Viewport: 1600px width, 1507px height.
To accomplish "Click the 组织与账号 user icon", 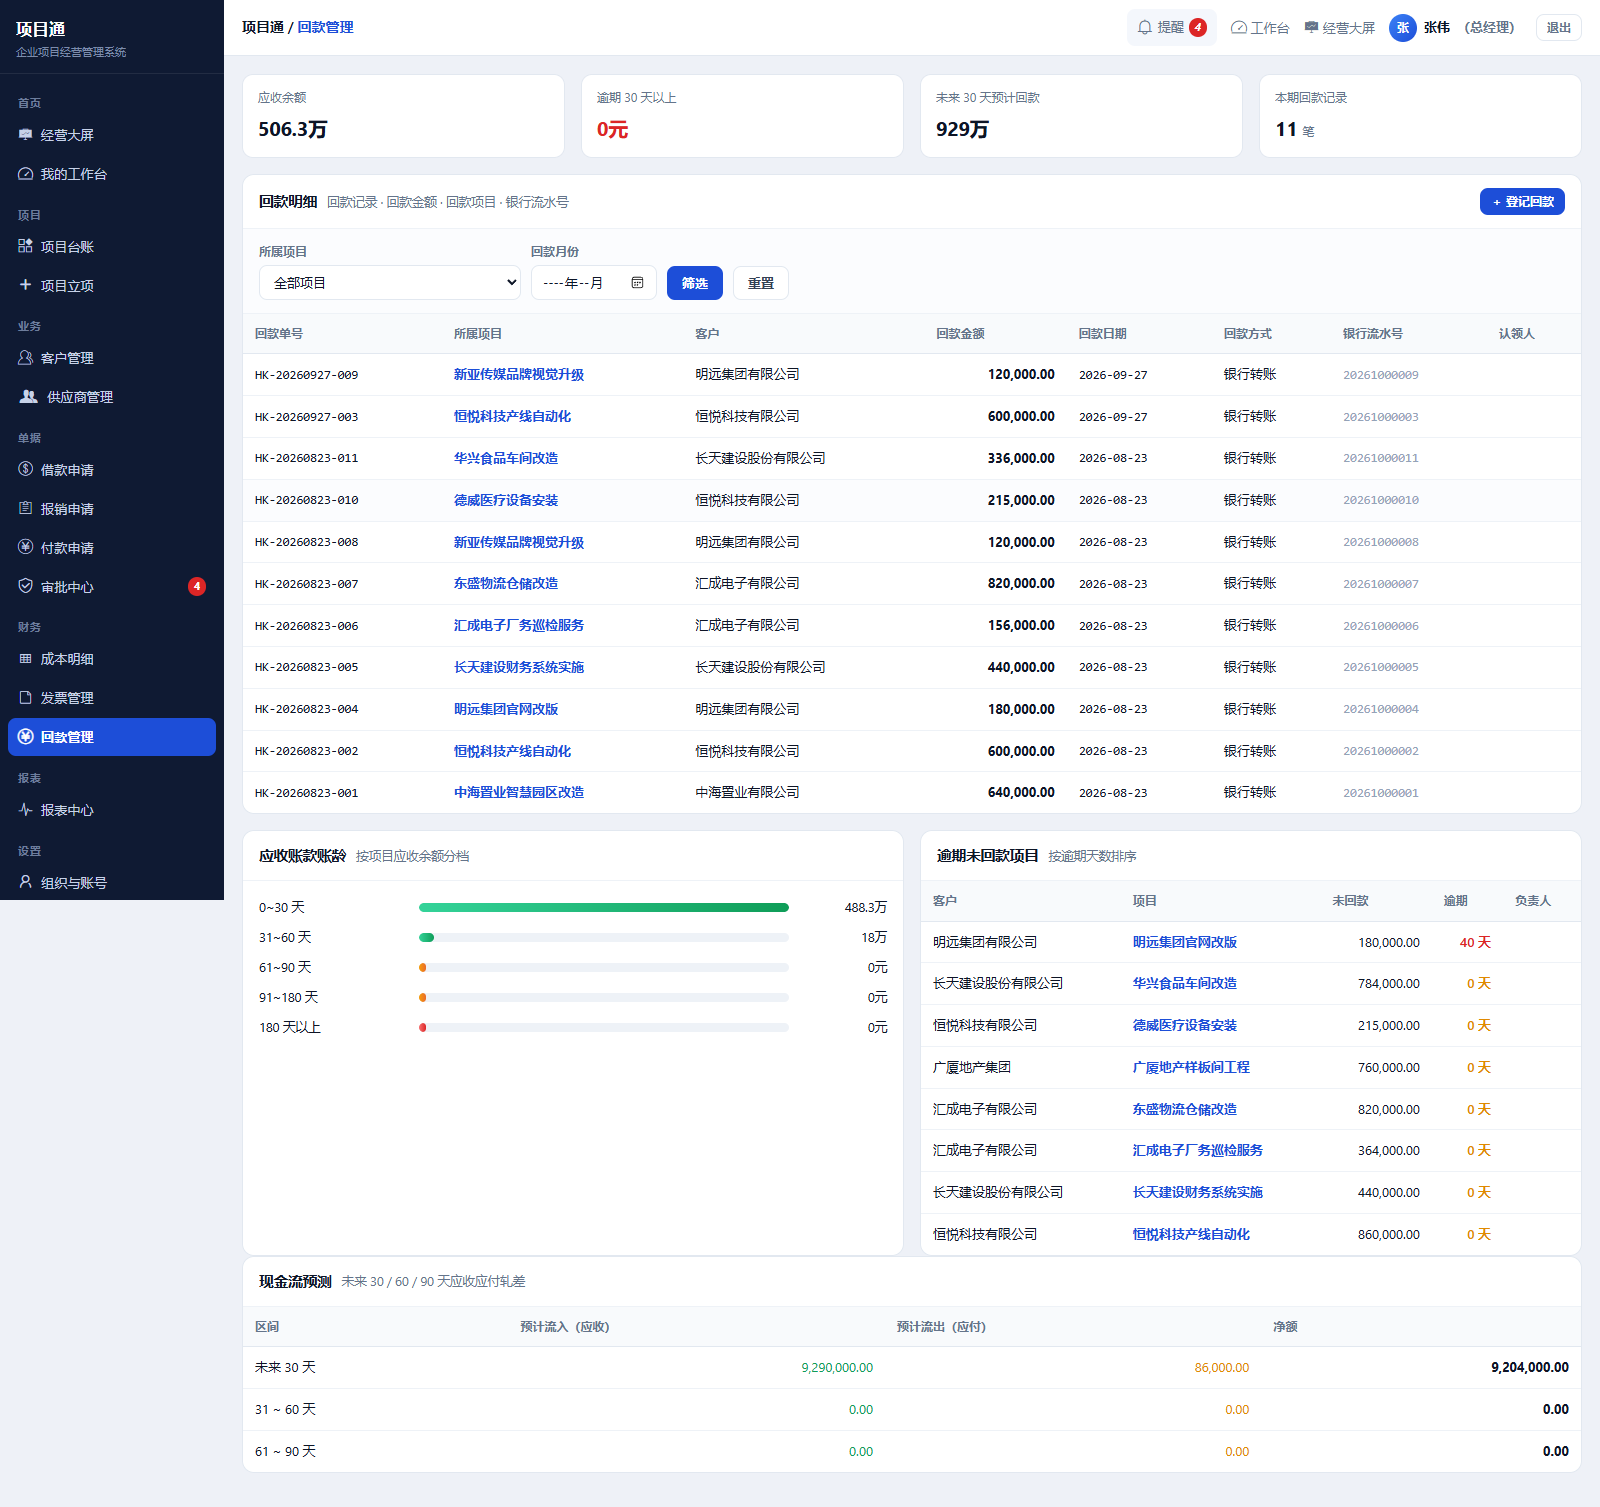I will pyautogui.click(x=26, y=882).
